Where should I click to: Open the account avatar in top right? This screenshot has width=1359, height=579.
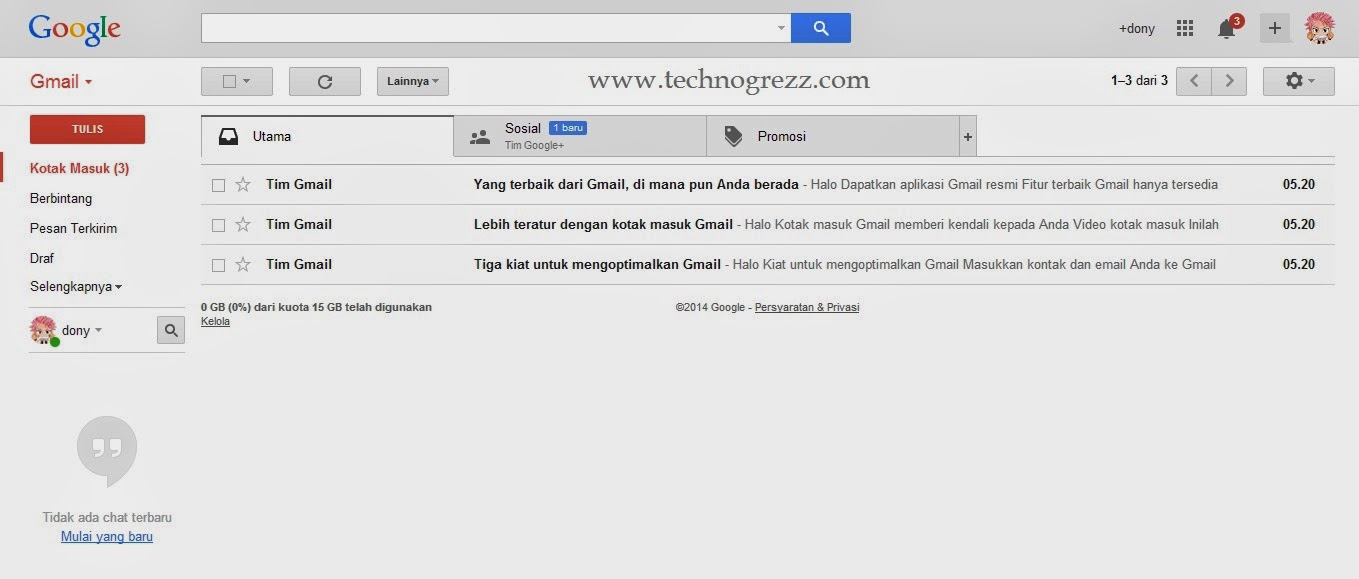(1320, 28)
